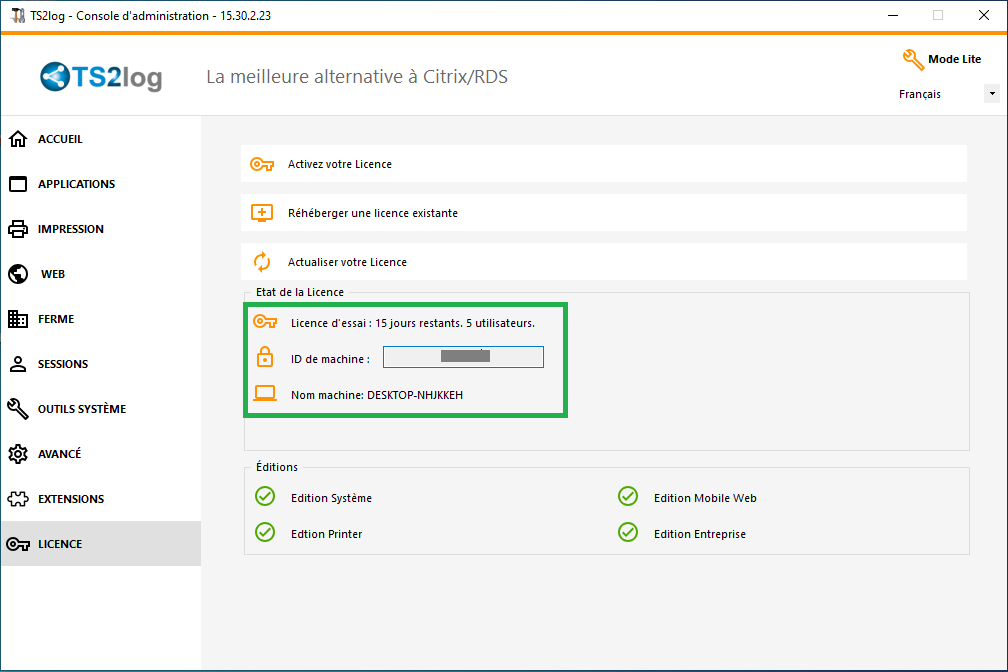This screenshot has height=672, width=1008.
Task: Click the key icon beside LICENCE
Action: coord(18,544)
